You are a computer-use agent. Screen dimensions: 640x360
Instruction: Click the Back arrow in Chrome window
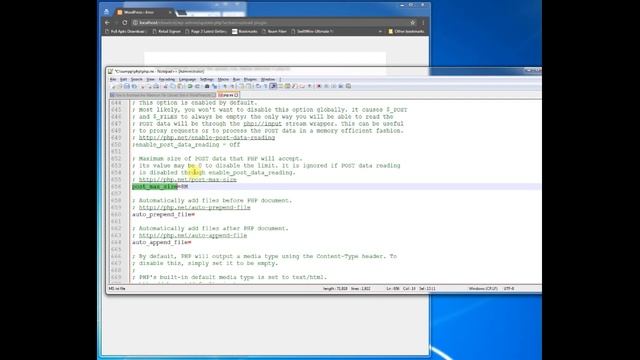(x=107, y=23)
